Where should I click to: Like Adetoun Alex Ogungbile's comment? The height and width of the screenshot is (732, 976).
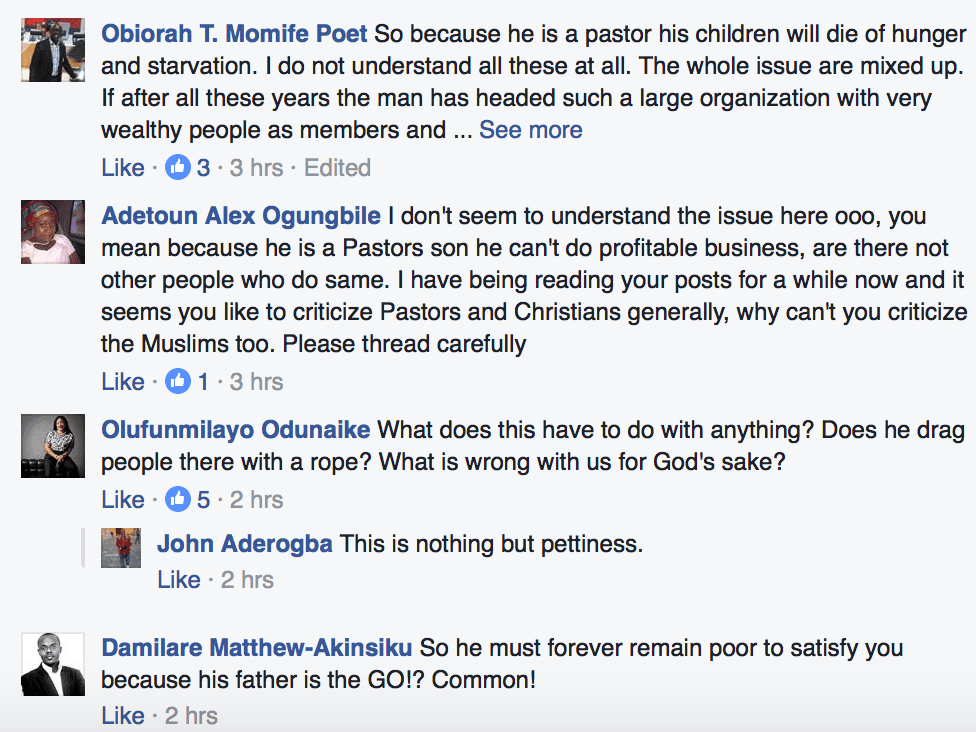tap(123, 382)
